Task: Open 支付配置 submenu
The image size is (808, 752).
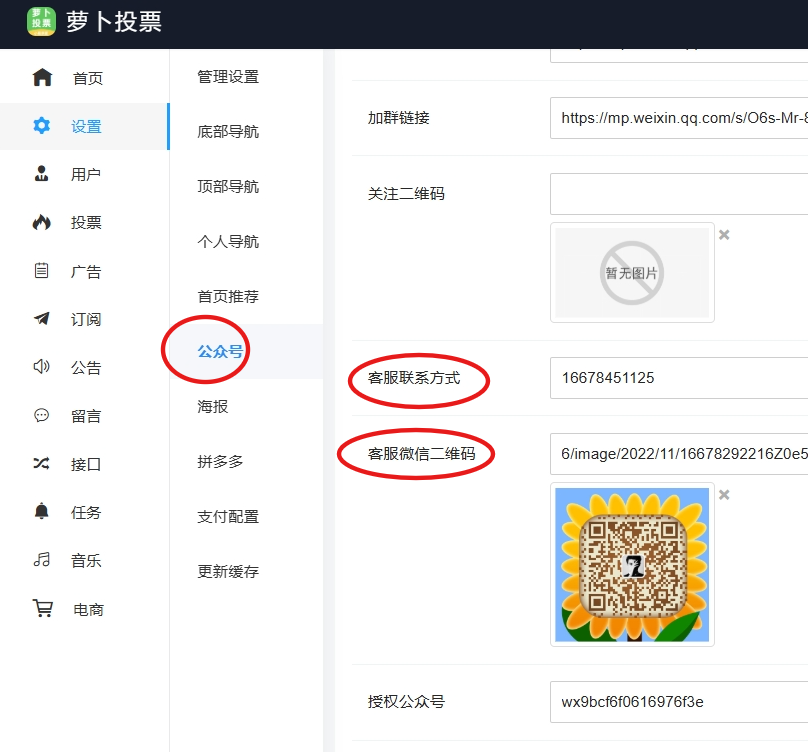Action: click(x=228, y=516)
